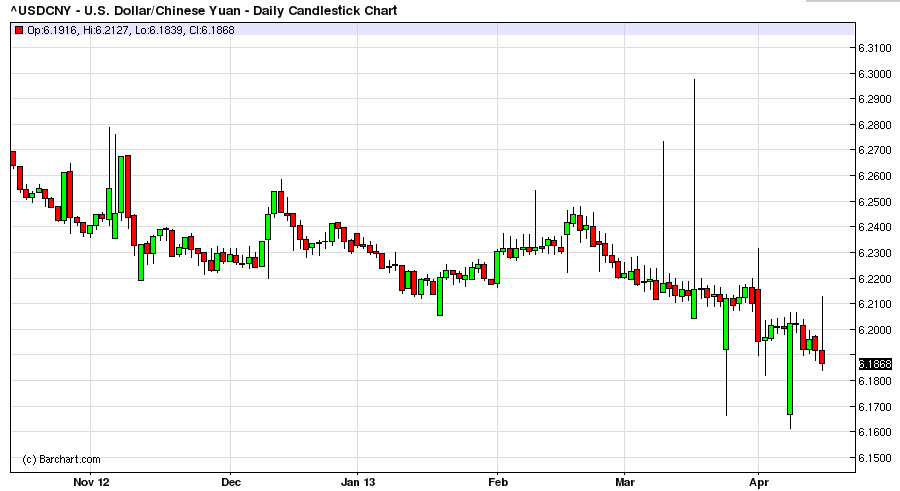Click the 6.2900 price axis label

click(x=875, y=99)
